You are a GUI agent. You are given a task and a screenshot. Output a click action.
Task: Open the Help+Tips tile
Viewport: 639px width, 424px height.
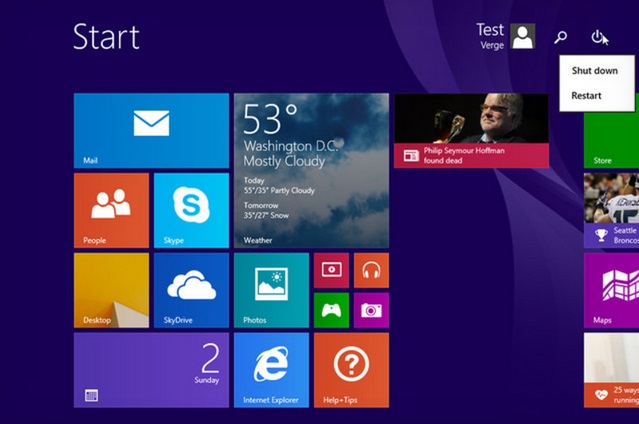pos(351,370)
